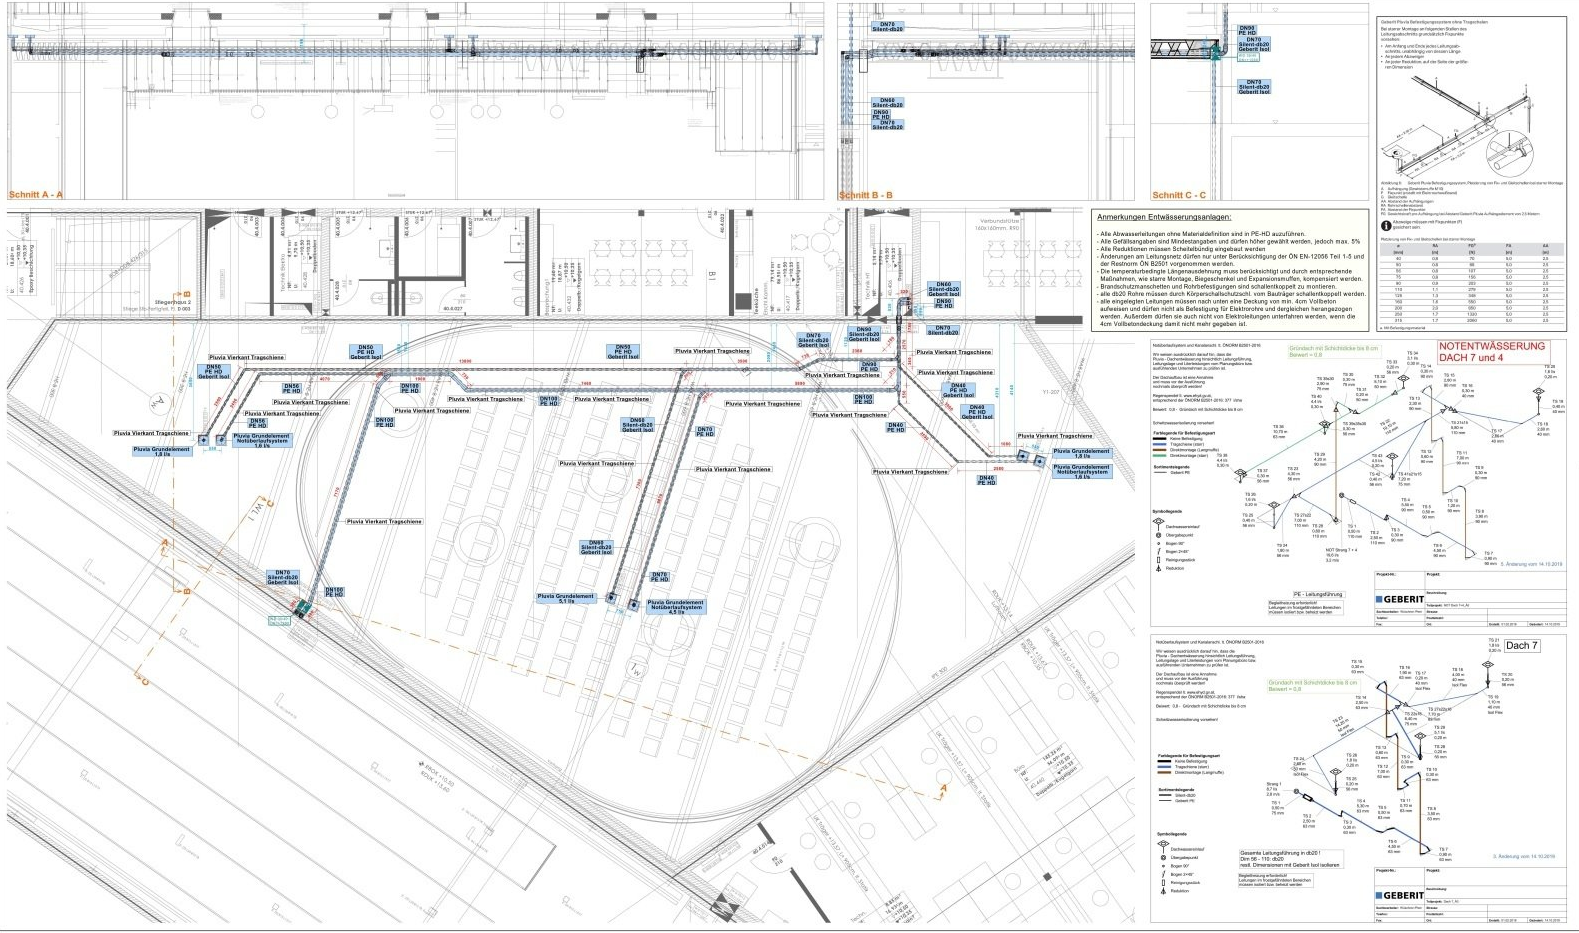The image size is (1579, 933).
Task: Select the boxed "PE - Leitungsführung" note
Action: [1317, 593]
